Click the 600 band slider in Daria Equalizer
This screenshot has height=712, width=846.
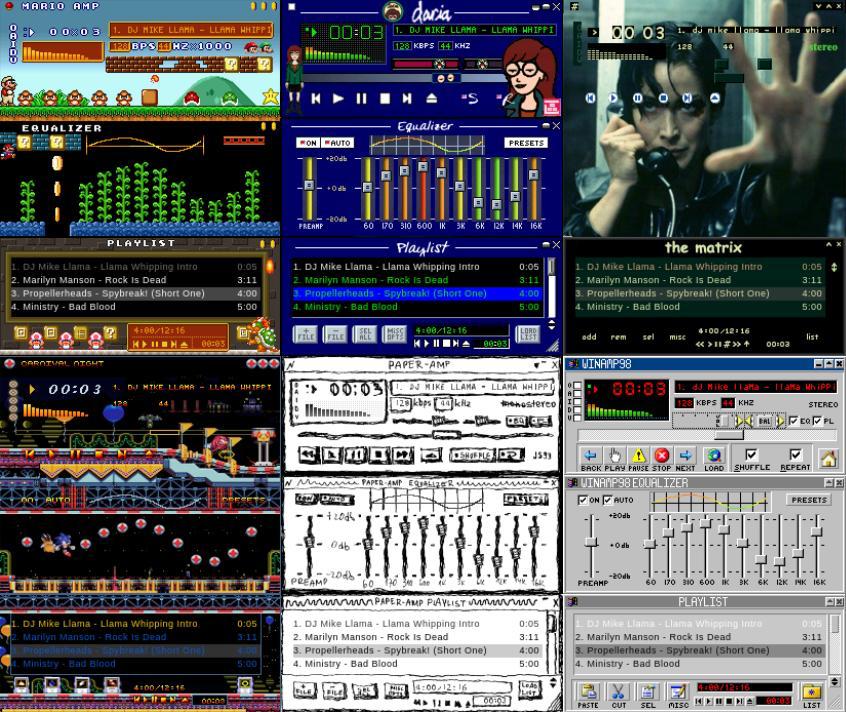click(x=423, y=188)
